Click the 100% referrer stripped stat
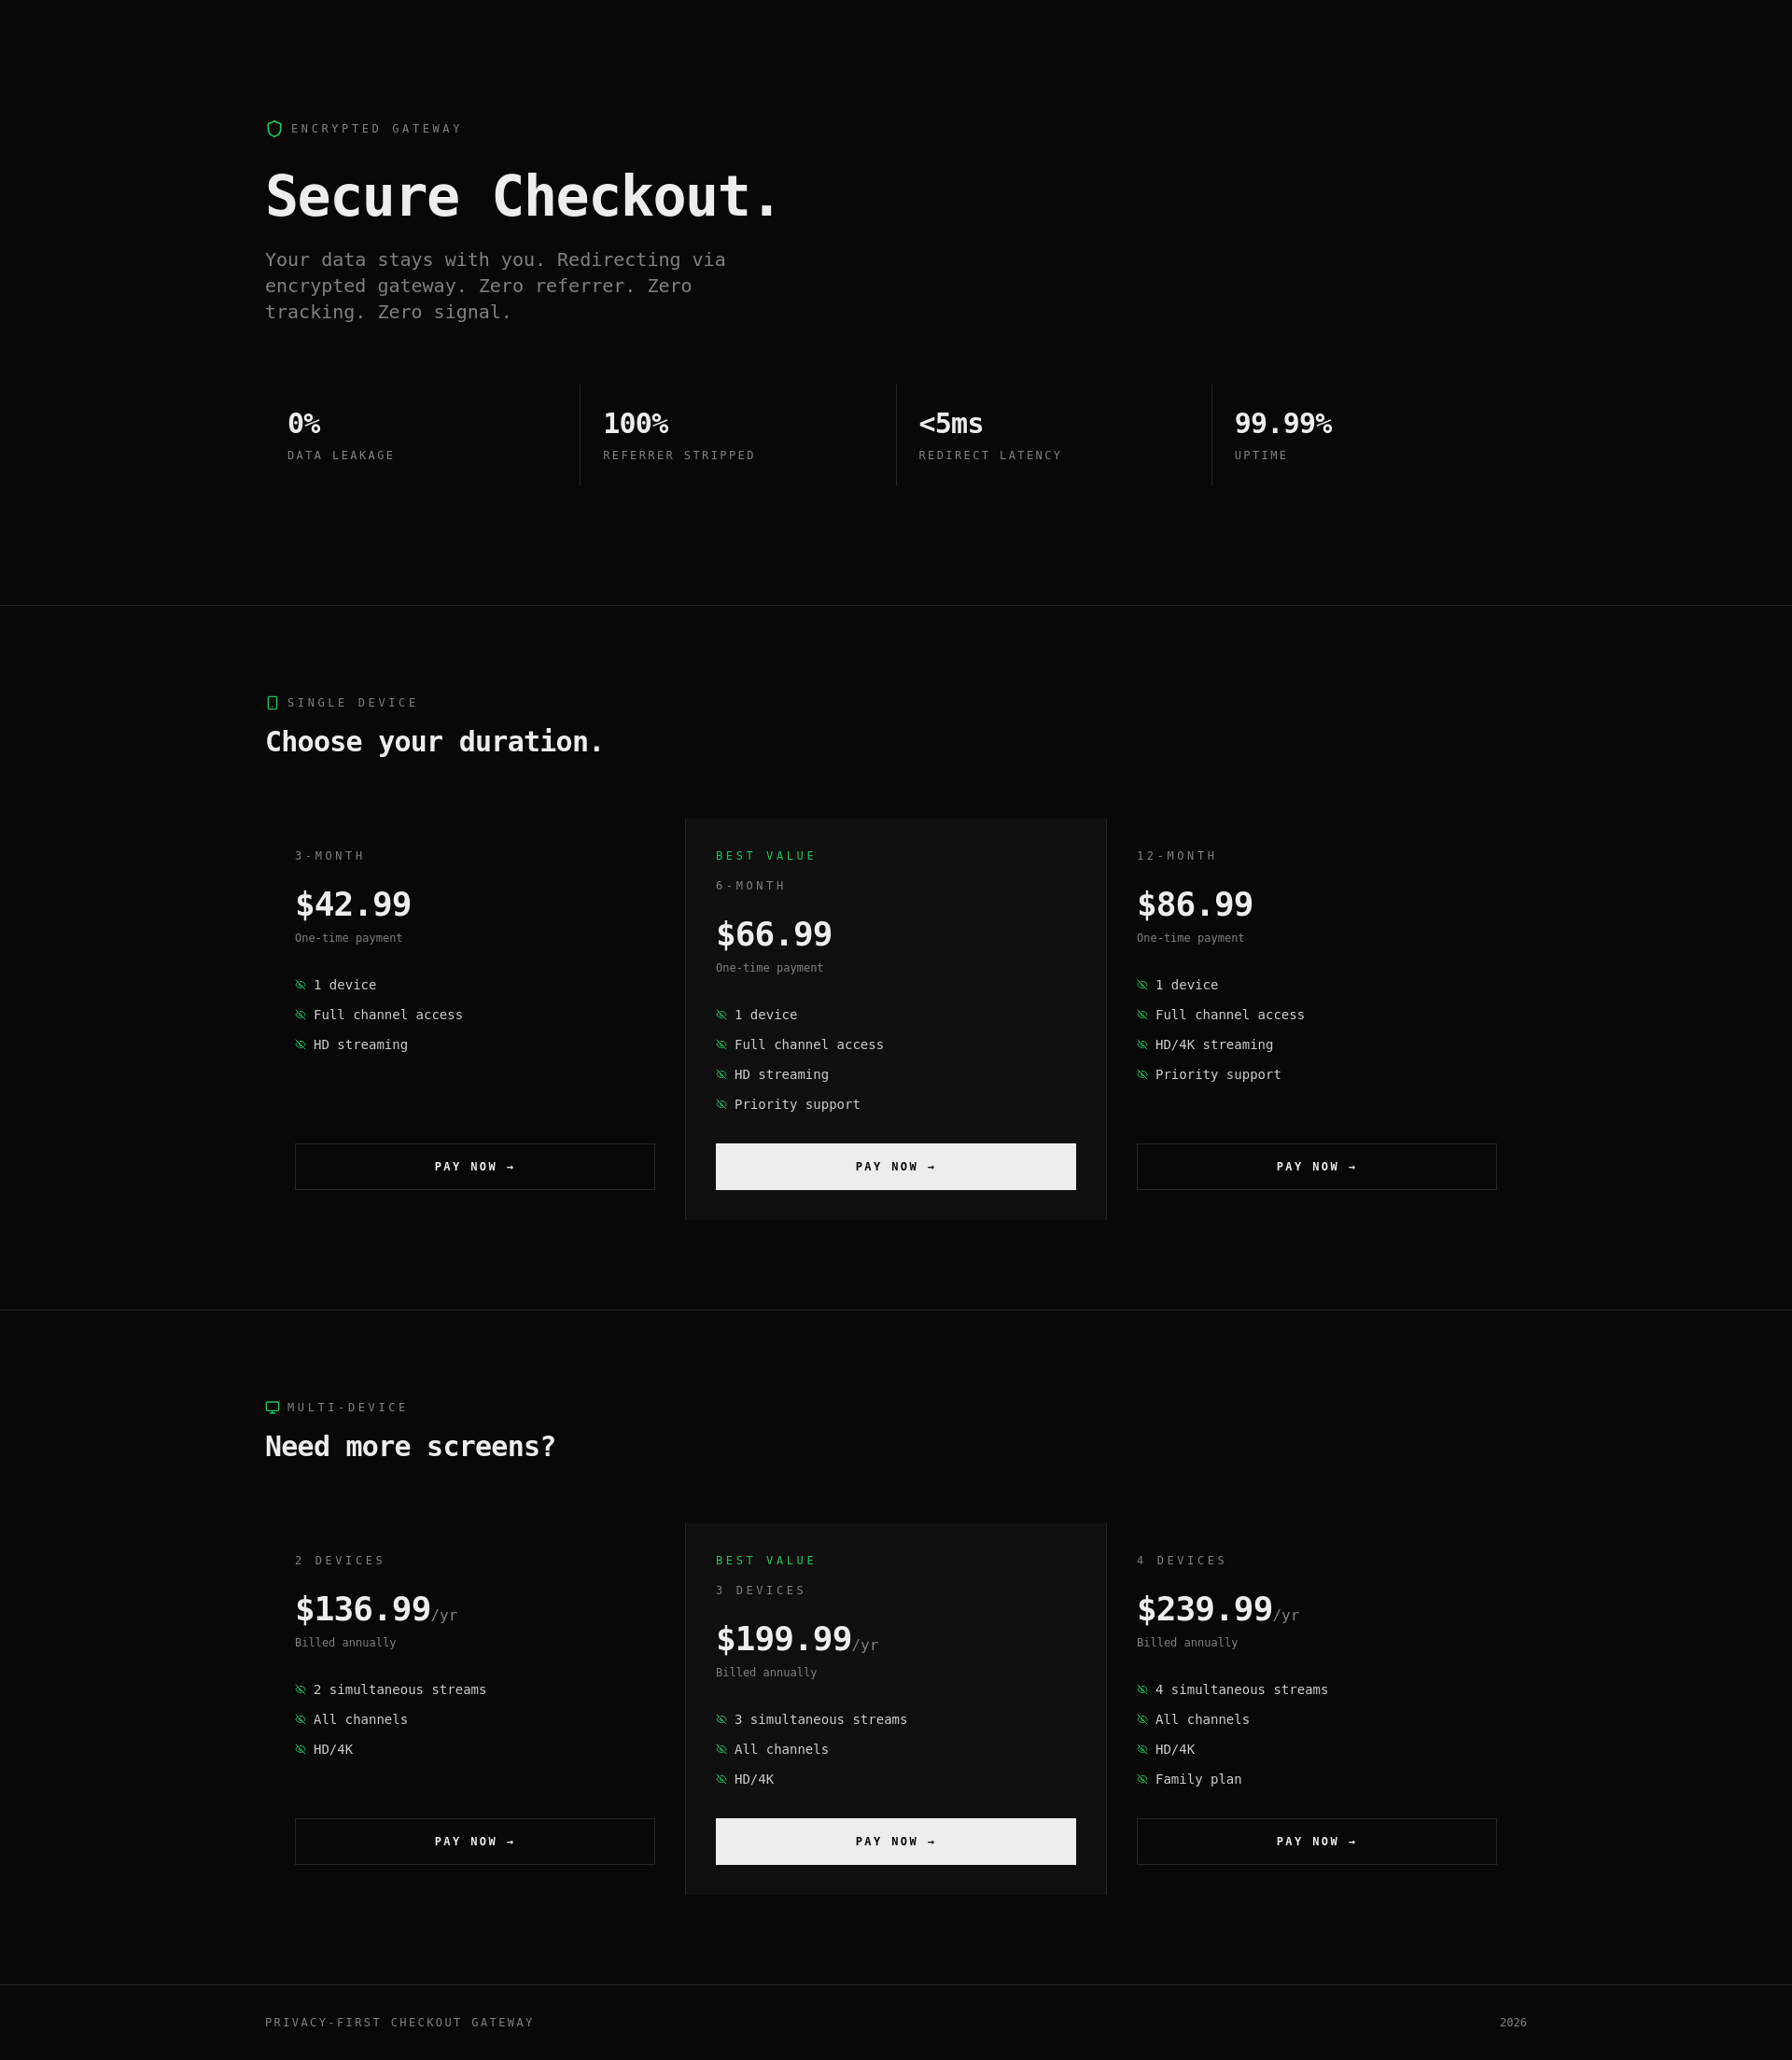Screen dimensions: 1792x2060 (679, 435)
